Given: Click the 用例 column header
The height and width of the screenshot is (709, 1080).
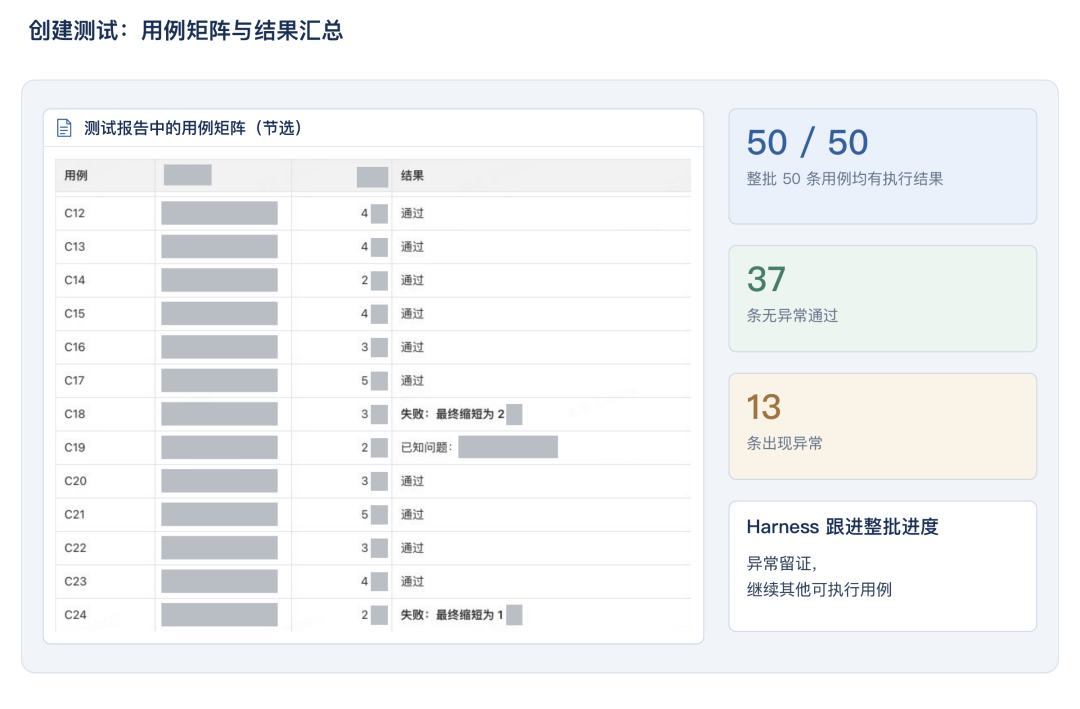Looking at the screenshot, I should click(76, 176).
